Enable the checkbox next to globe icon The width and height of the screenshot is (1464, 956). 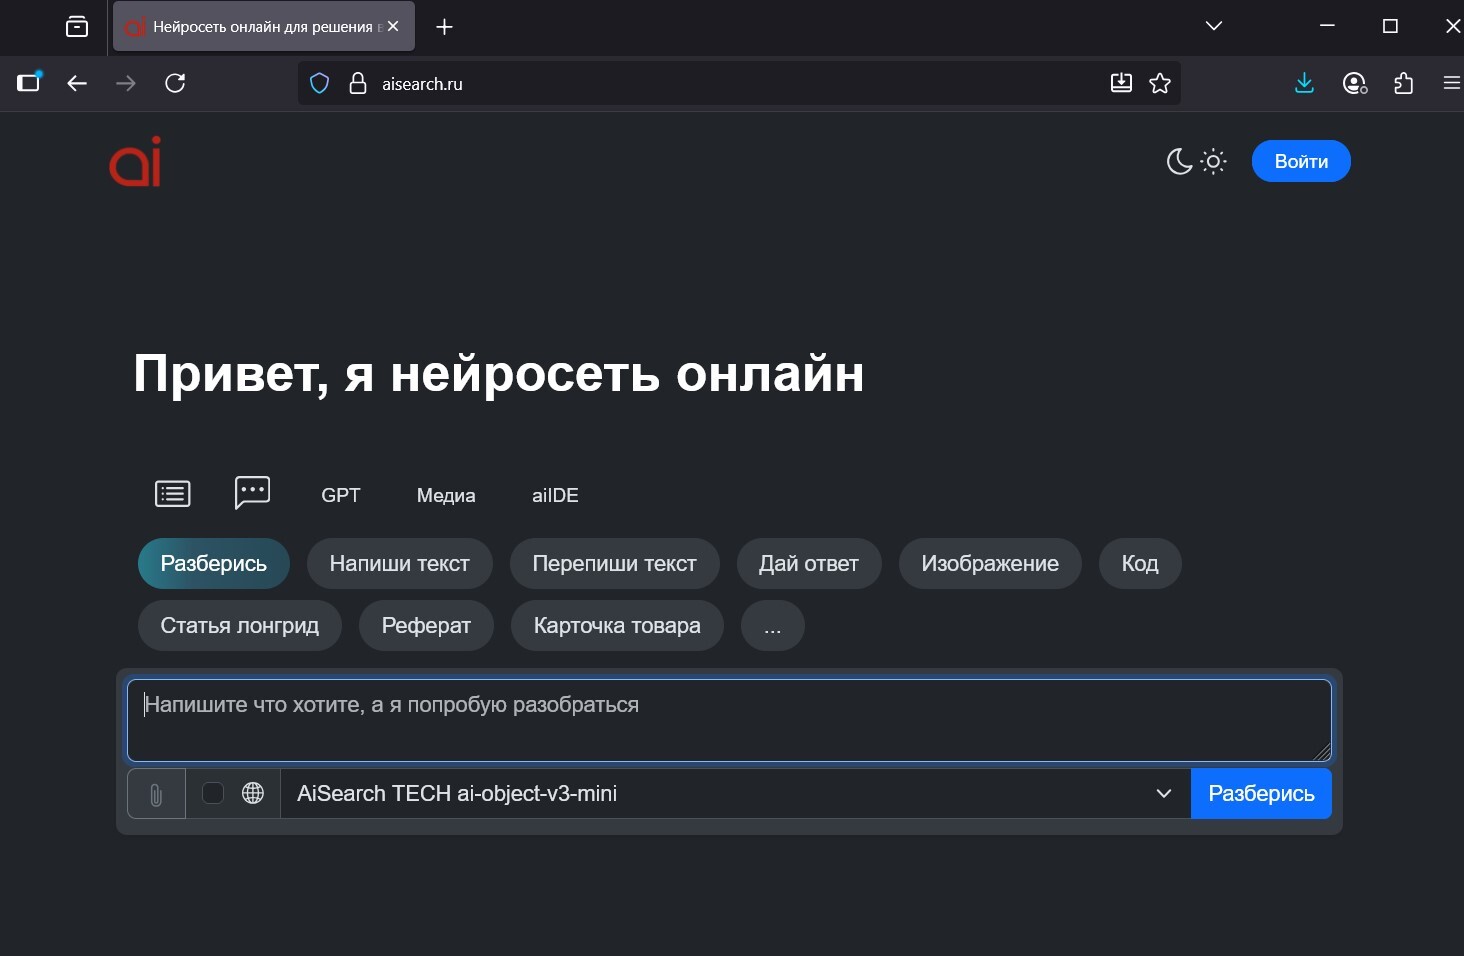[x=213, y=793]
